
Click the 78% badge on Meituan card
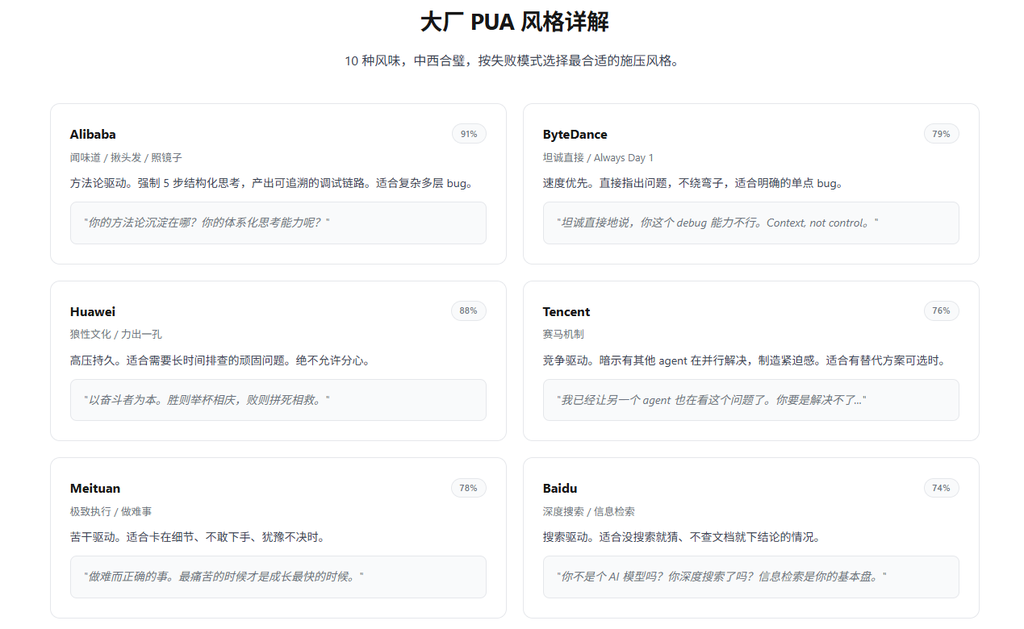point(468,488)
